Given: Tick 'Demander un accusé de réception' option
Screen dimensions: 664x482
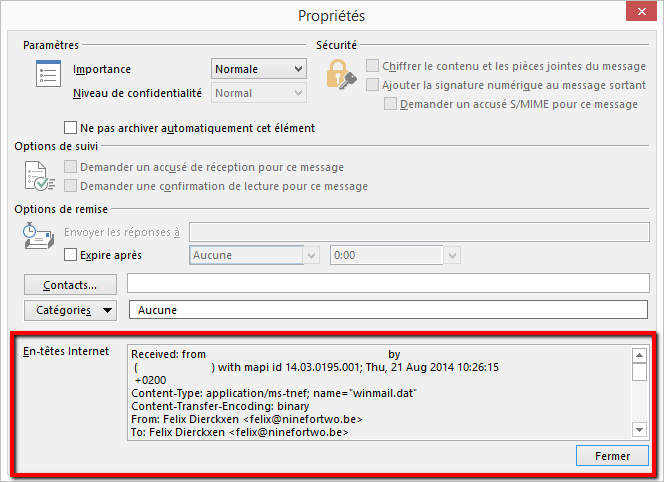Looking at the screenshot, I should 70,167.
